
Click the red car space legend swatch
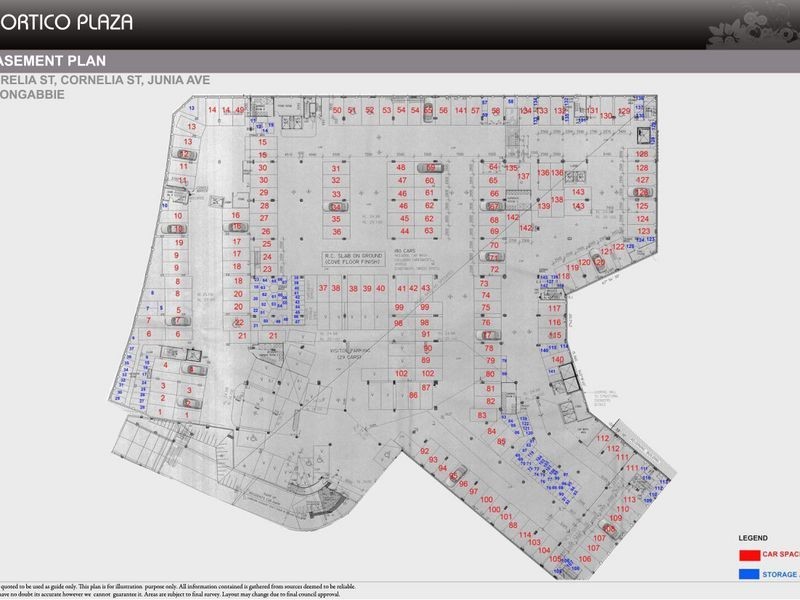tap(748, 554)
